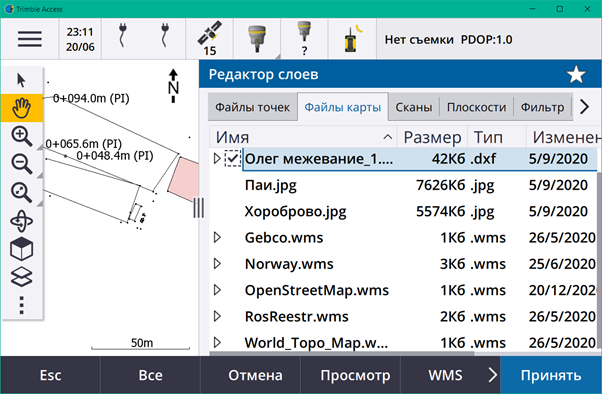Click the zoom out magnifier

pyautogui.click(x=22, y=164)
